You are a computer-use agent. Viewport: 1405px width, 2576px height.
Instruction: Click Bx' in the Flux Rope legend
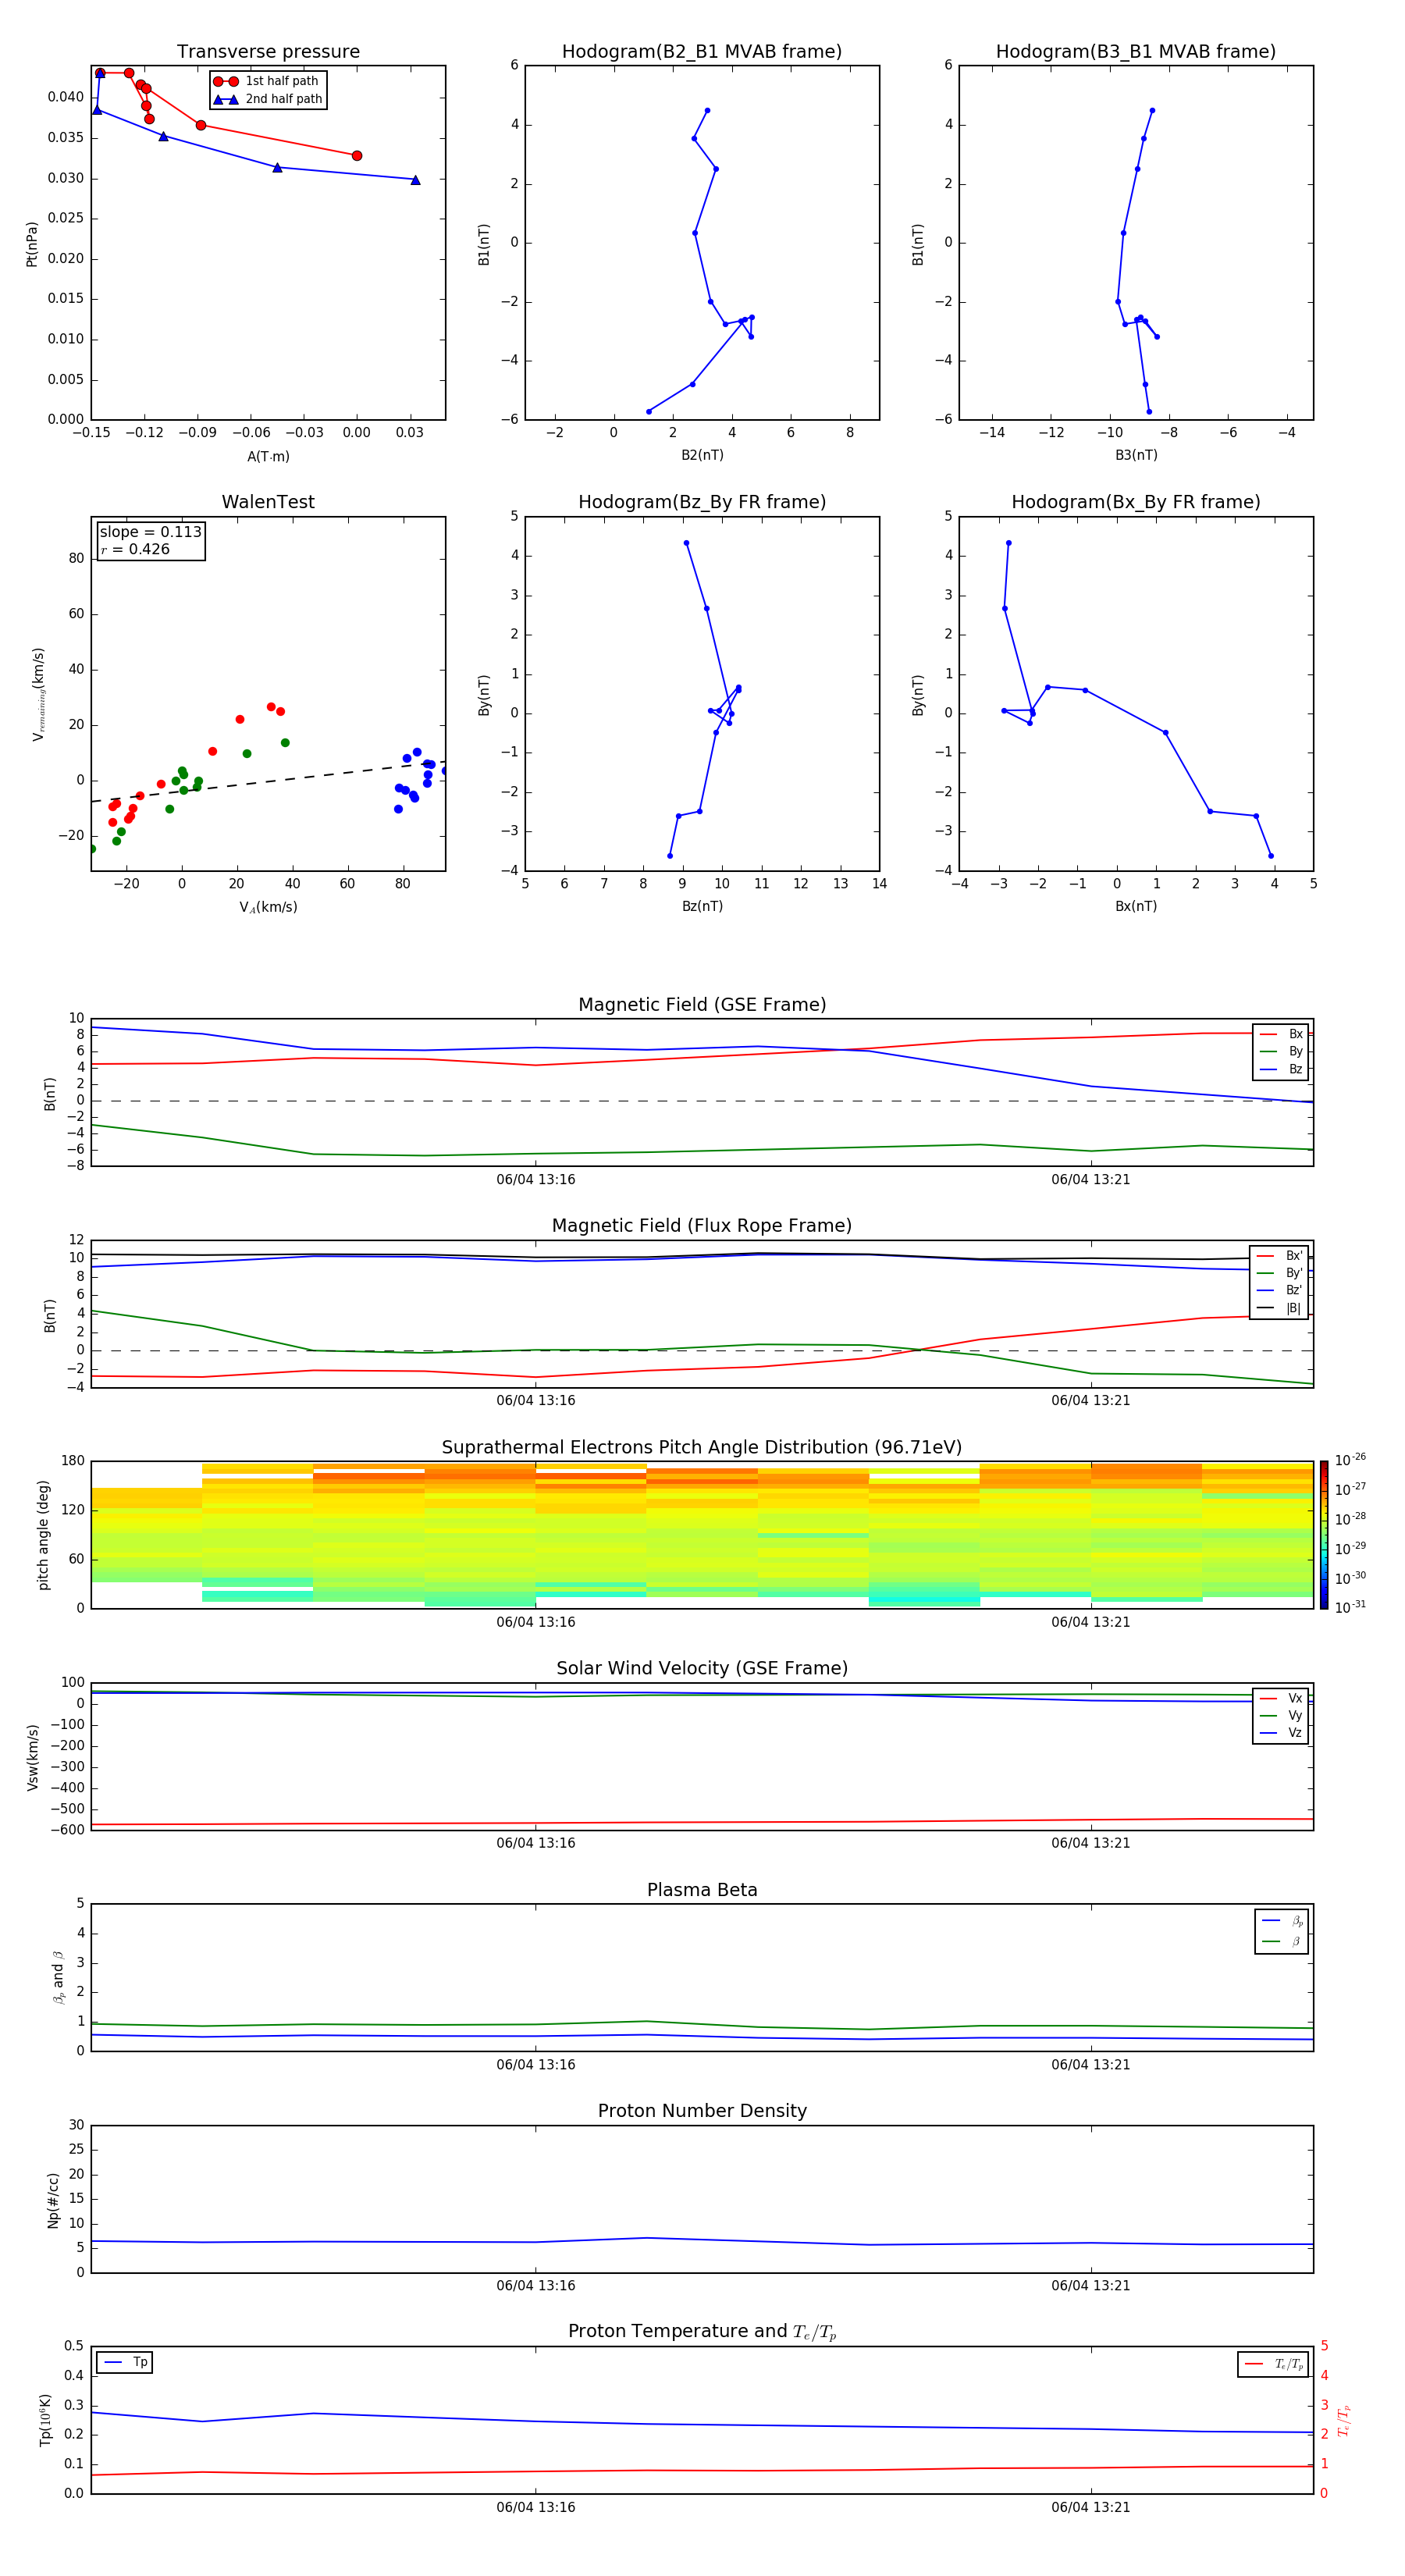coord(1280,1256)
